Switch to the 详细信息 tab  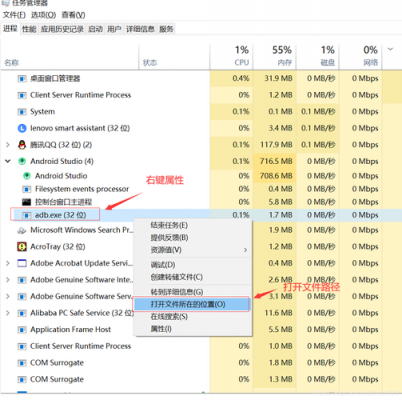(140, 29)
